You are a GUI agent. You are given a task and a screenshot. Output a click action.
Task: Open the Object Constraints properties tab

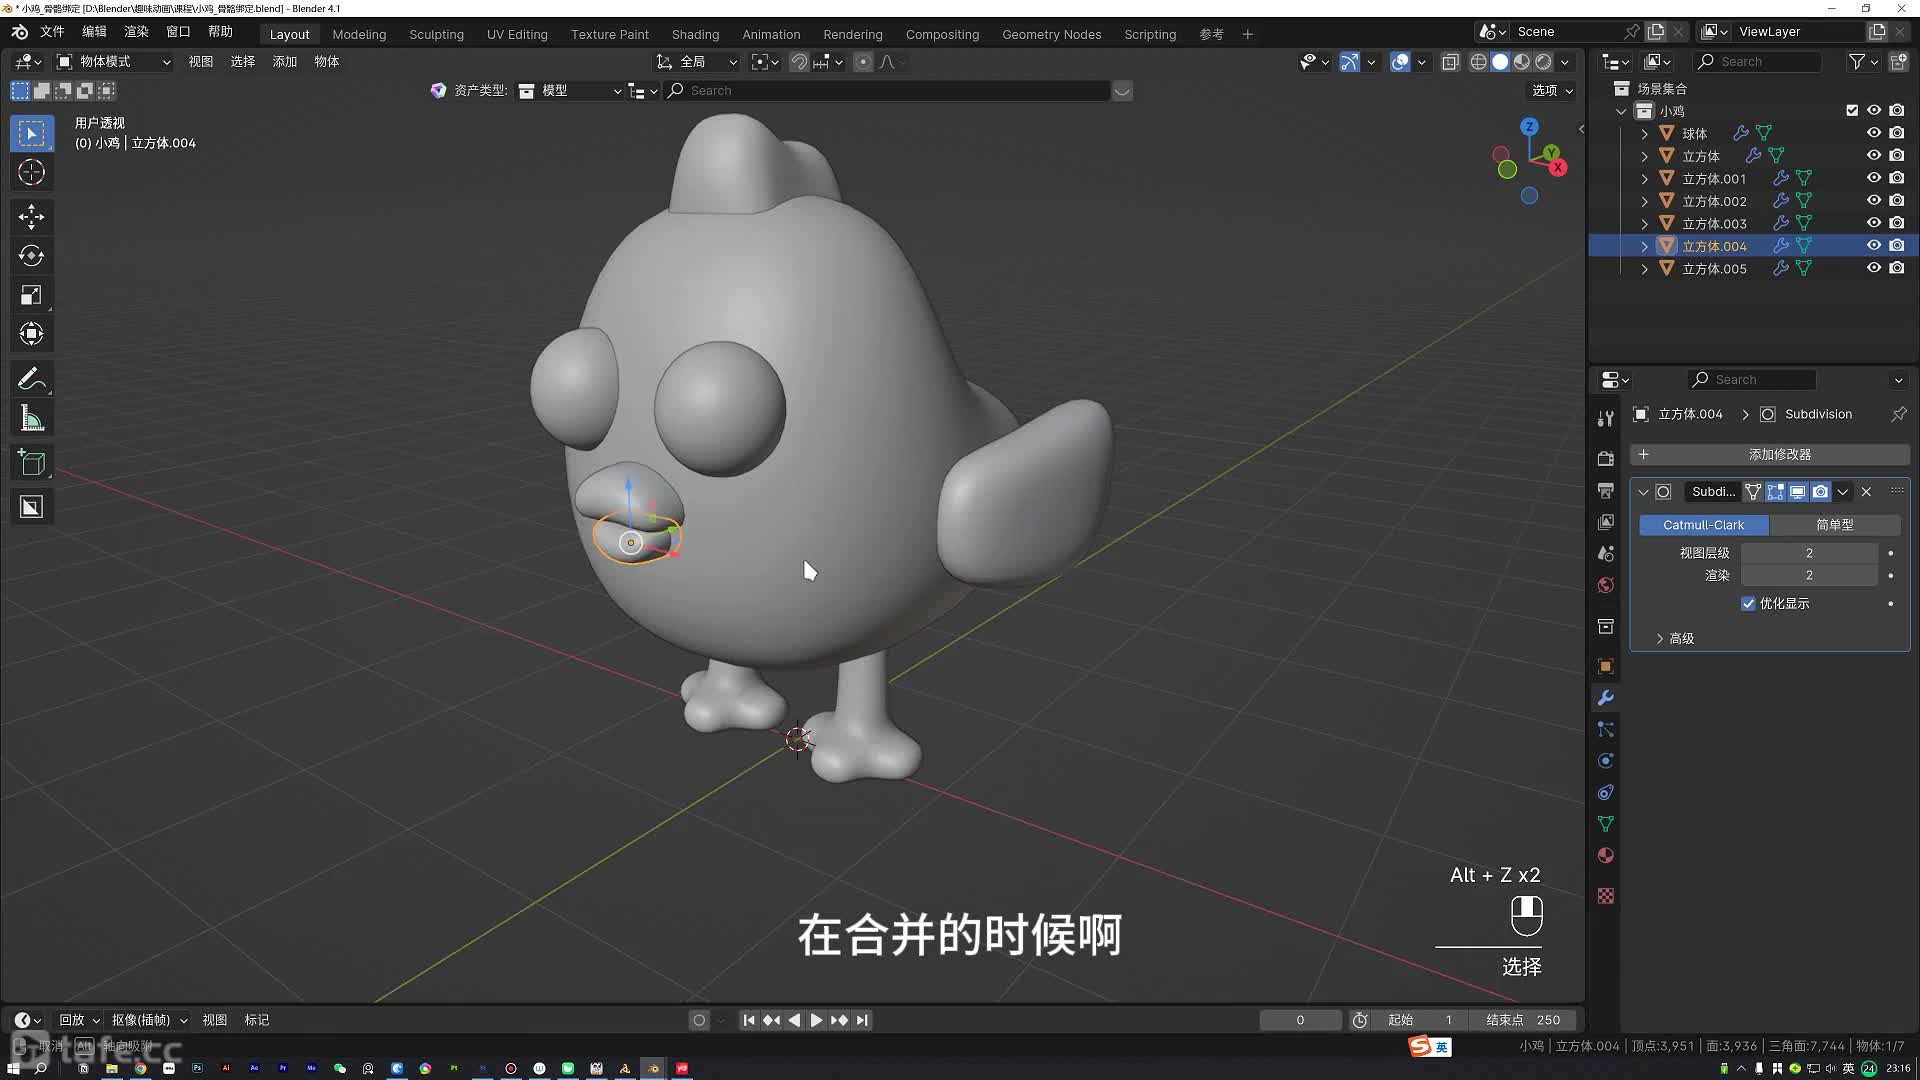pyautogui.click(x=1605, y=793)
